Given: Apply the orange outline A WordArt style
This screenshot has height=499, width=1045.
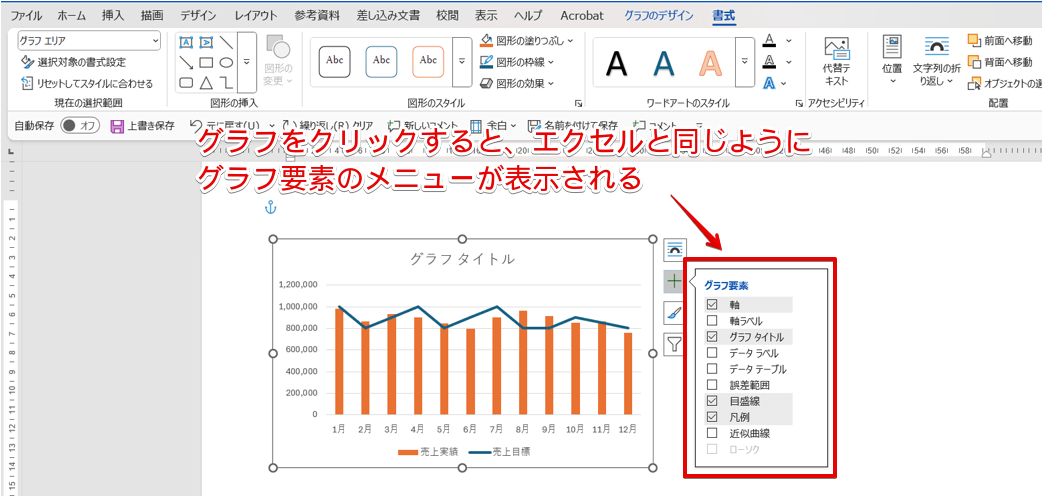Looking at the screenshot, I should tap(711, 63).
